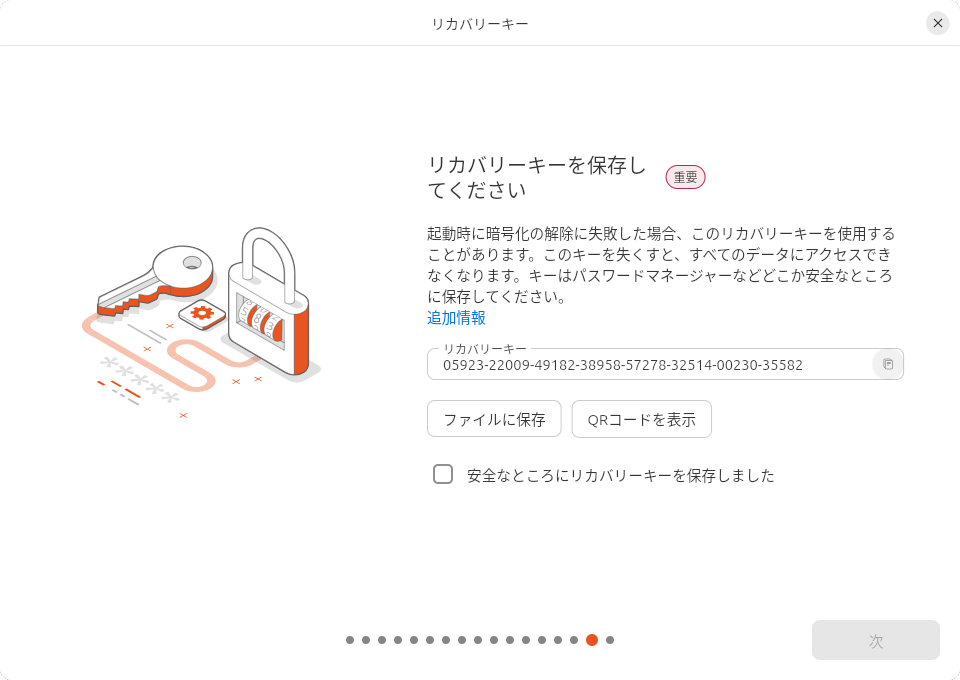Open the 追加情報 link

click(x=456, y=318)
